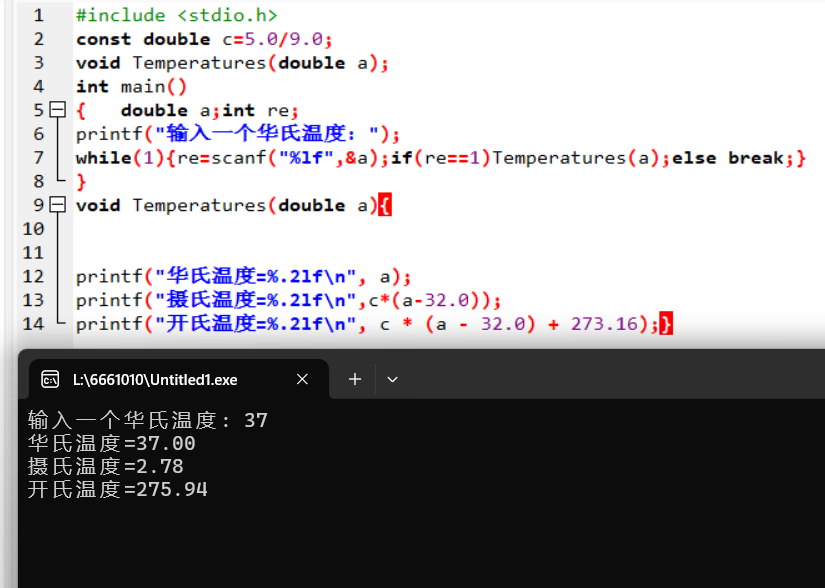825x588 pixels.
Task: Click line number 14 in the gutter
Action: [33, 323]
